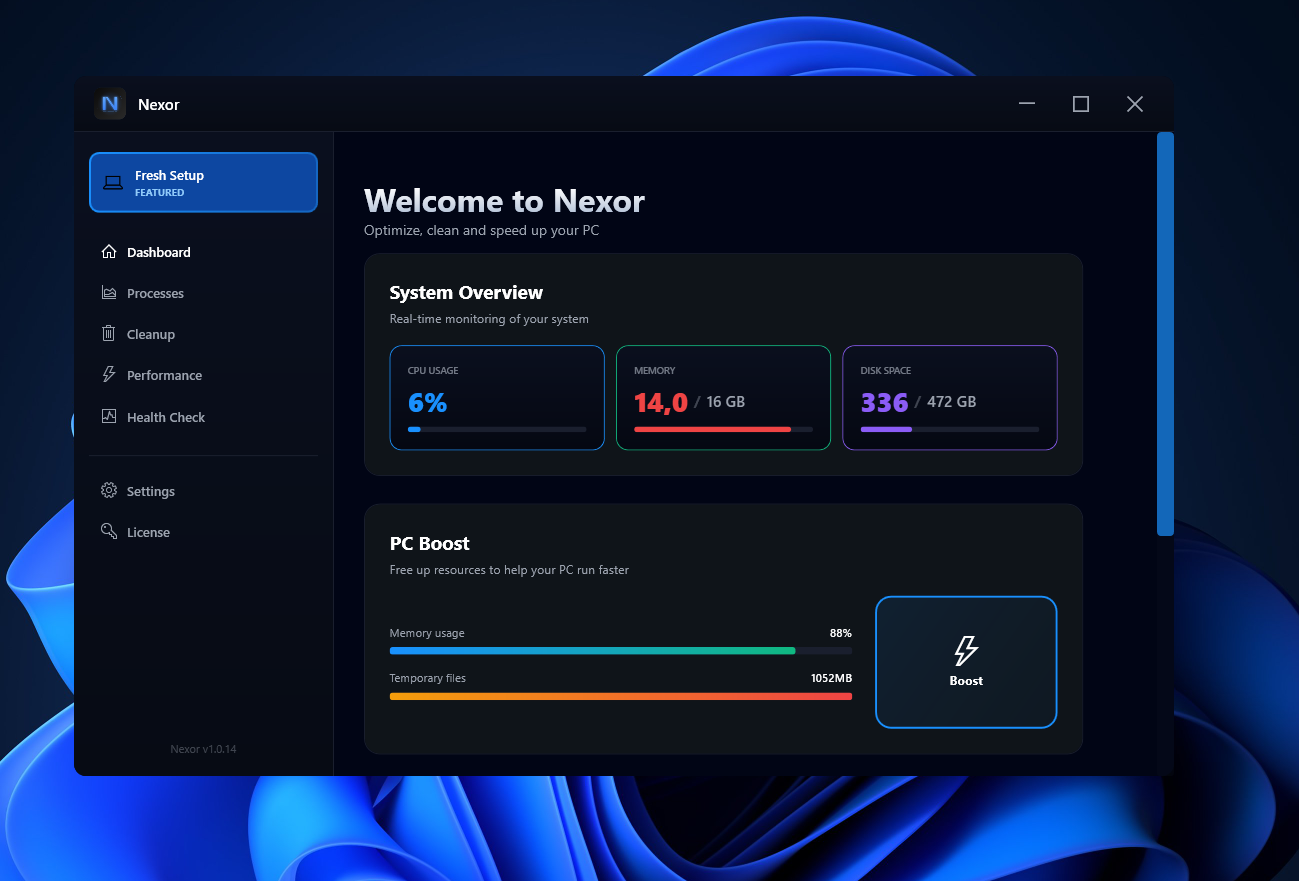Click the CPU usage progress bar

[x=497, y=429]
